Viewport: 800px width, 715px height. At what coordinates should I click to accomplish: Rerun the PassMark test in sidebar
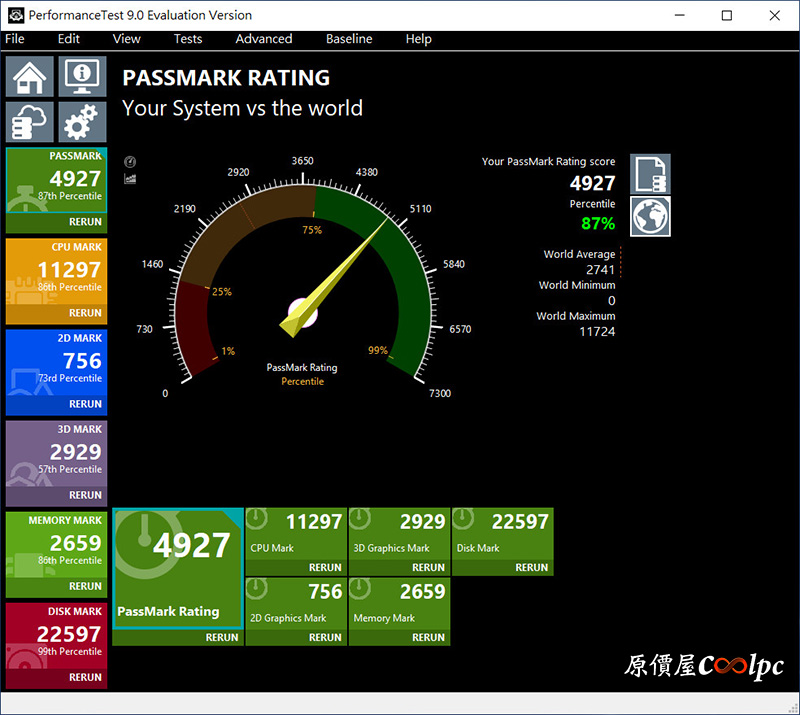(85, 222)
